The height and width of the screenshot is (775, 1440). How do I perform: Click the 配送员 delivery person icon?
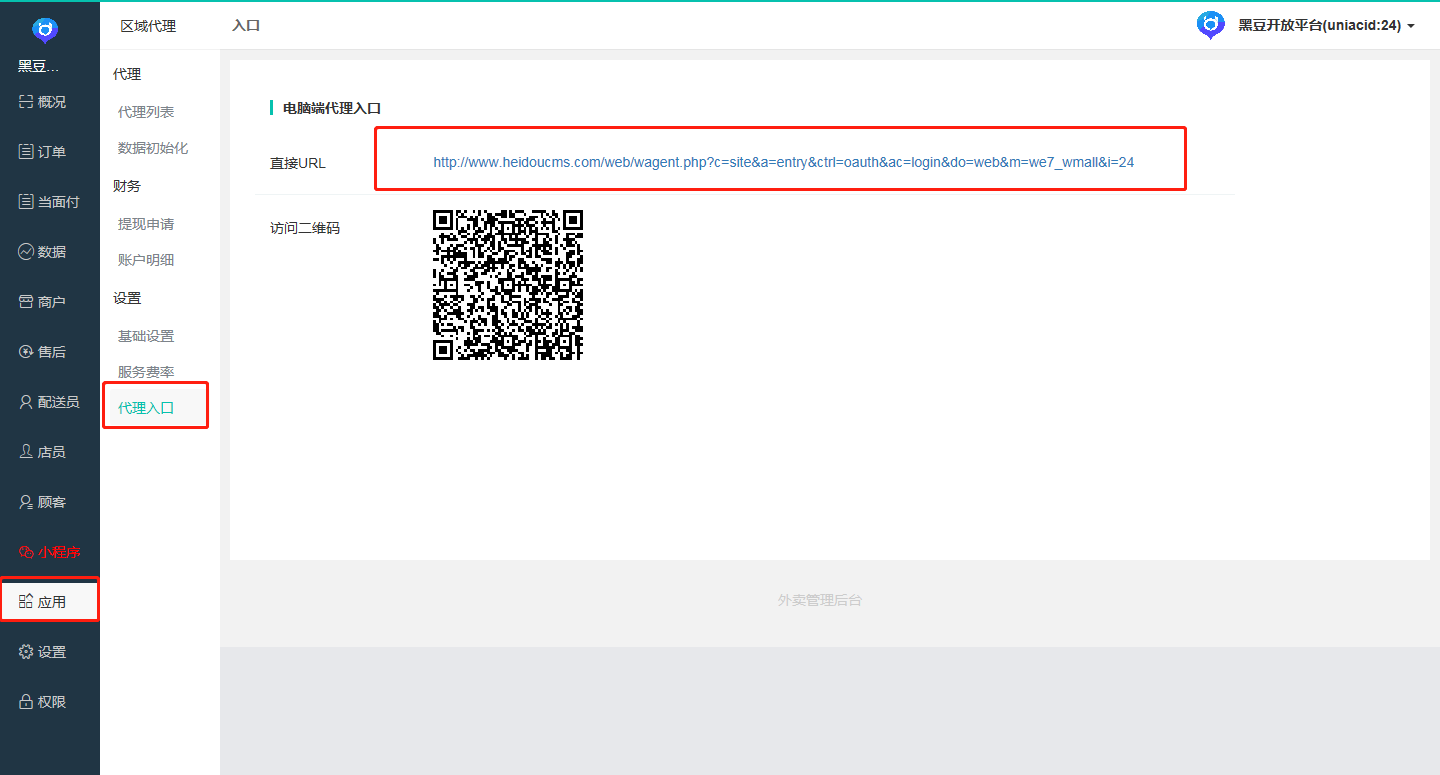tap(26, 402)
